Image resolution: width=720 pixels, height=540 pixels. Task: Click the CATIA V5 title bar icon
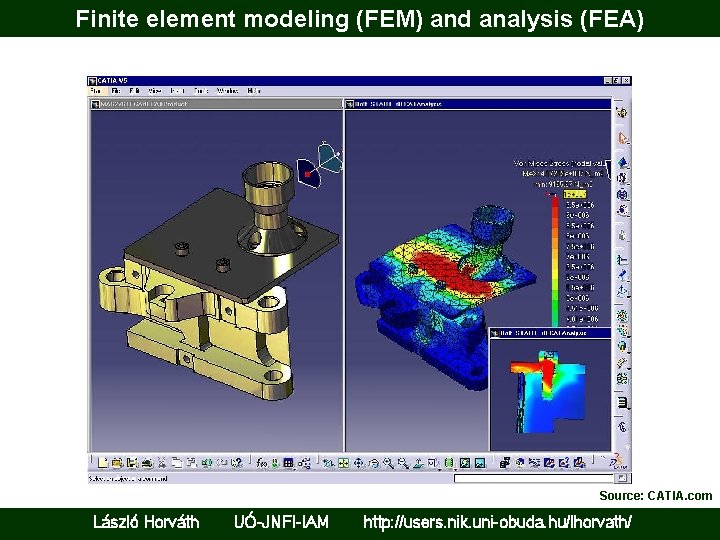pos(92,81)
